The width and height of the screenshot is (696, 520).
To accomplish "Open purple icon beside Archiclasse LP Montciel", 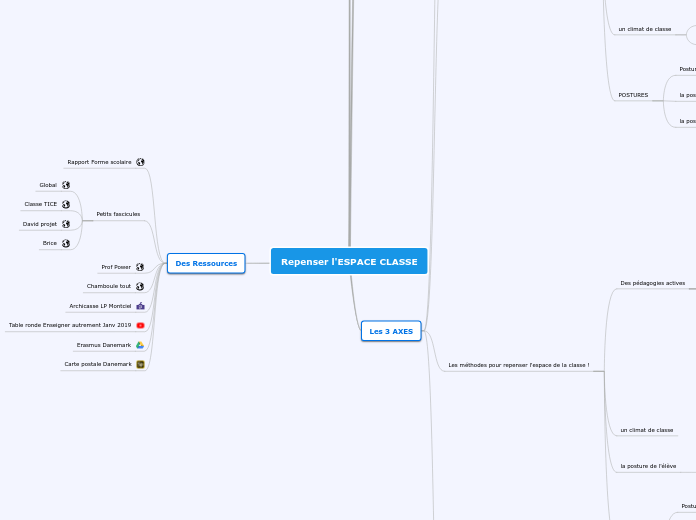I will (141, 306).
